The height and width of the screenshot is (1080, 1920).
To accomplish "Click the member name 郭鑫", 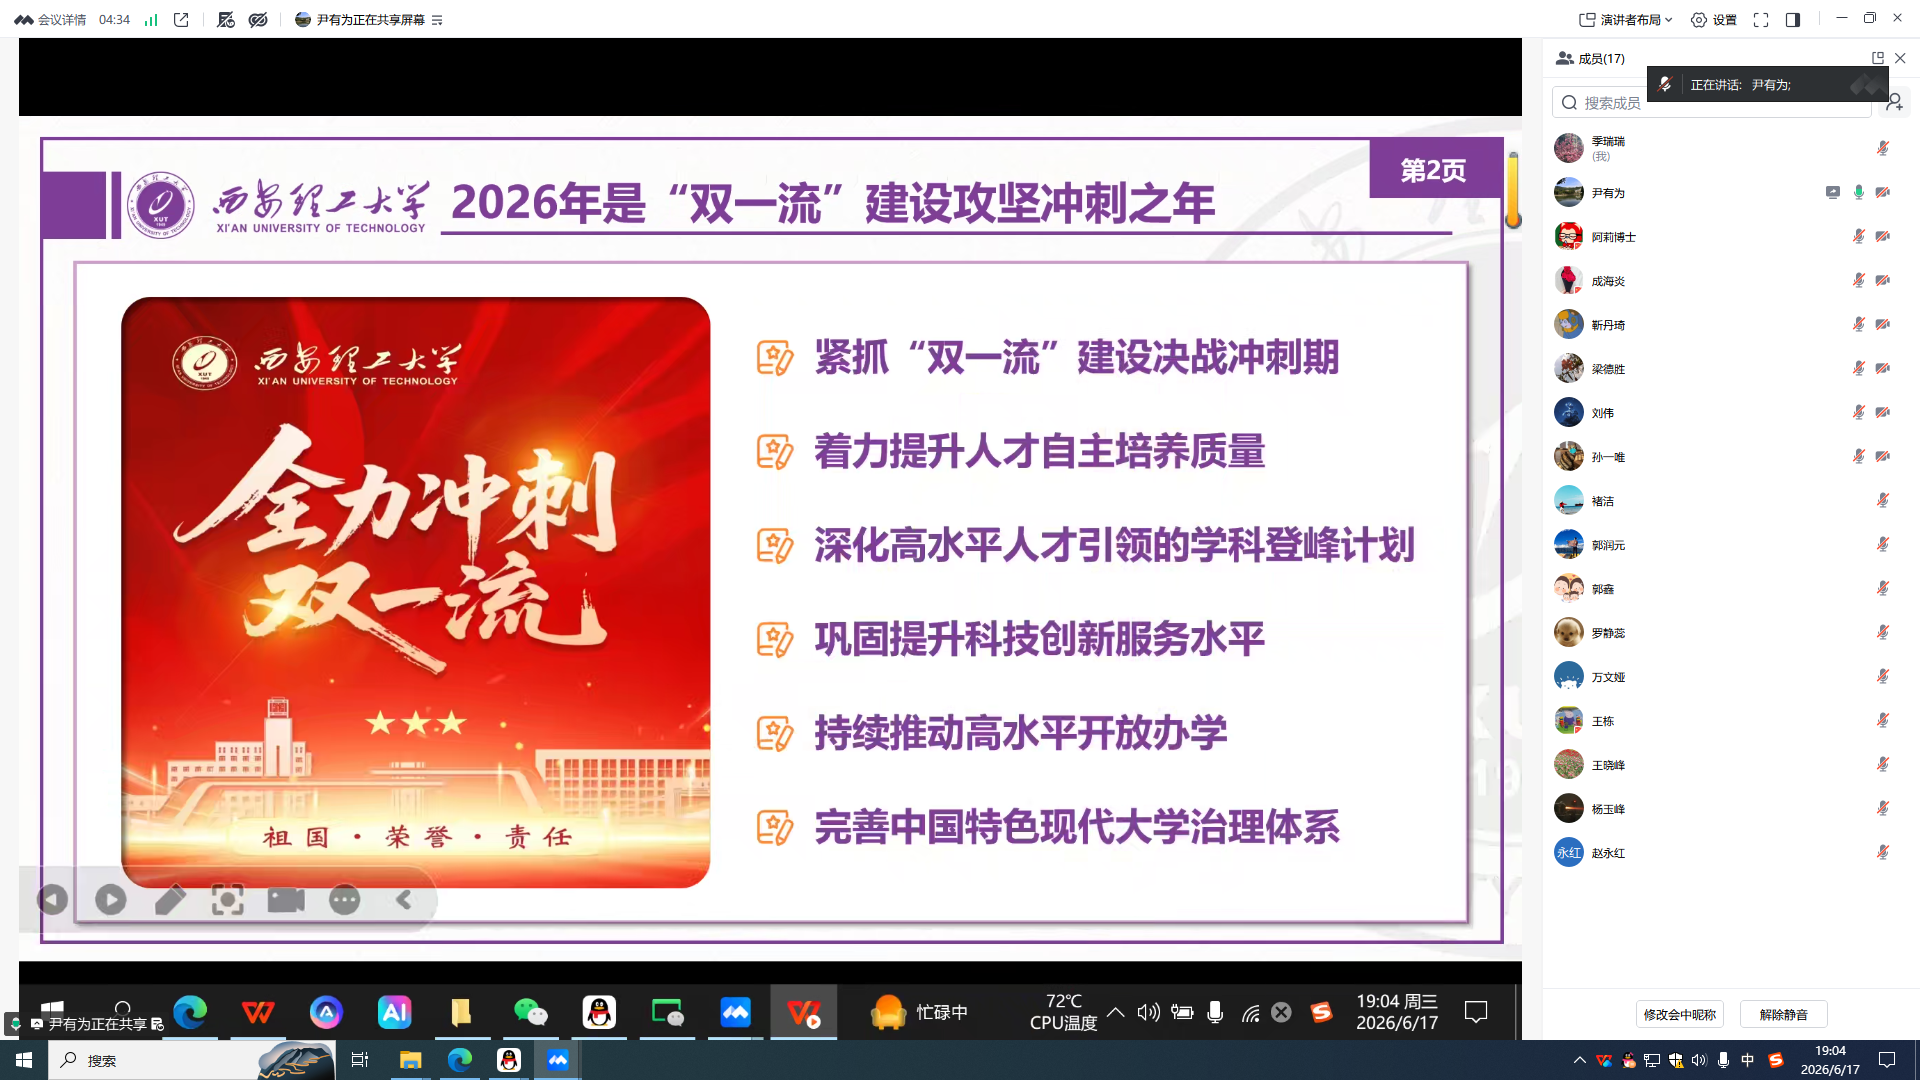I will [x=1603, y=589].
